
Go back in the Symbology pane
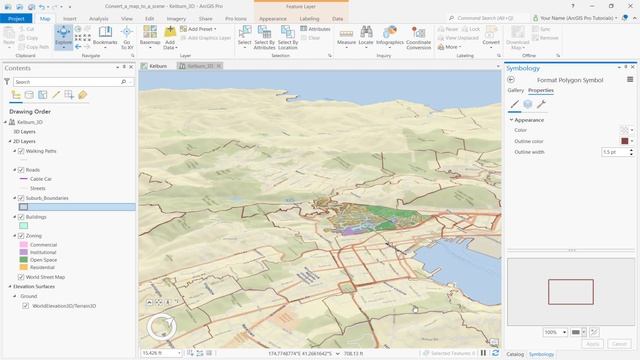tap(511, 80)
